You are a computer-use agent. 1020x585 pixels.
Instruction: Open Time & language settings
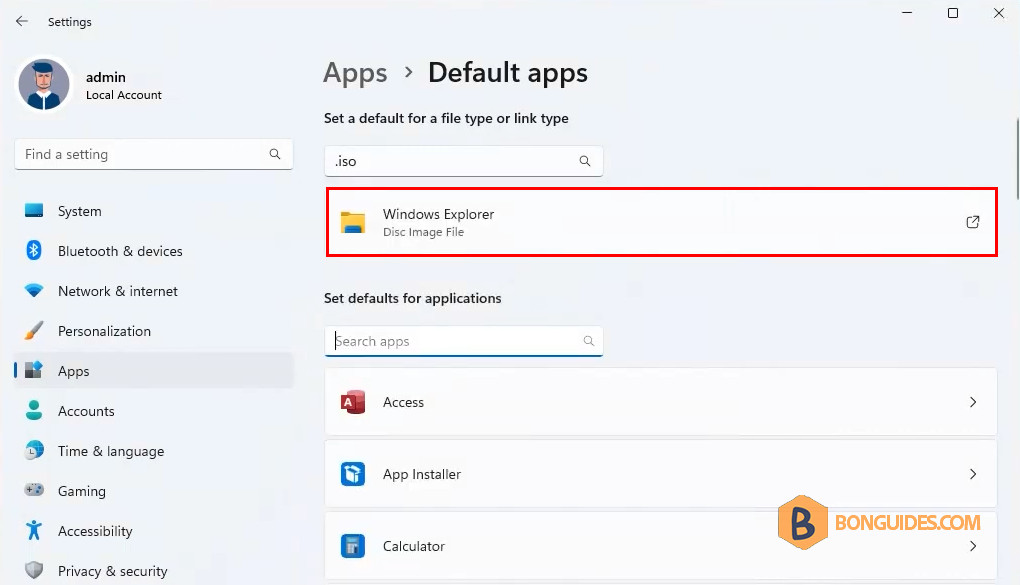pyautogui.click(x=154, y=451)
